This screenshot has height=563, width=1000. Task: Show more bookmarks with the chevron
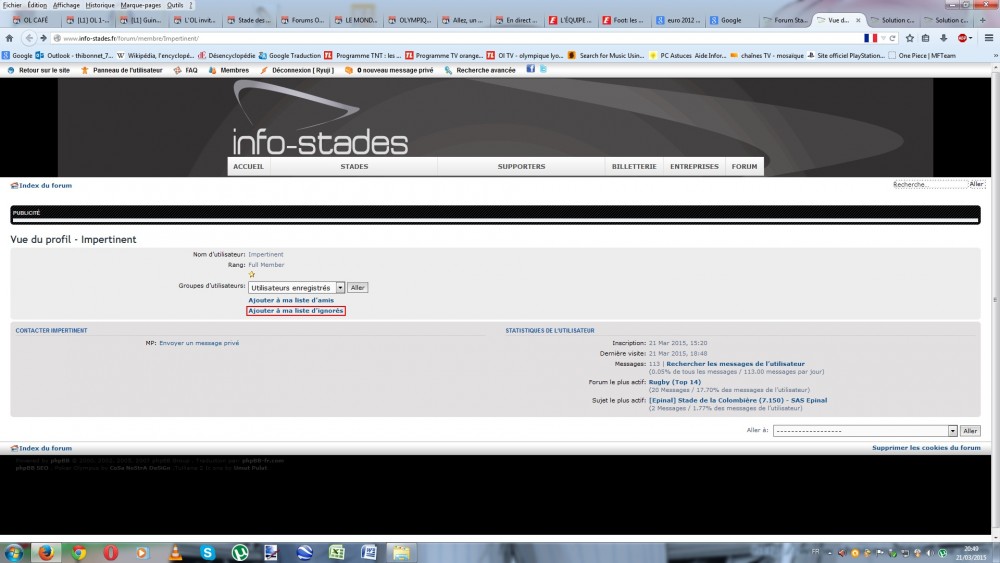pos(996,55)
